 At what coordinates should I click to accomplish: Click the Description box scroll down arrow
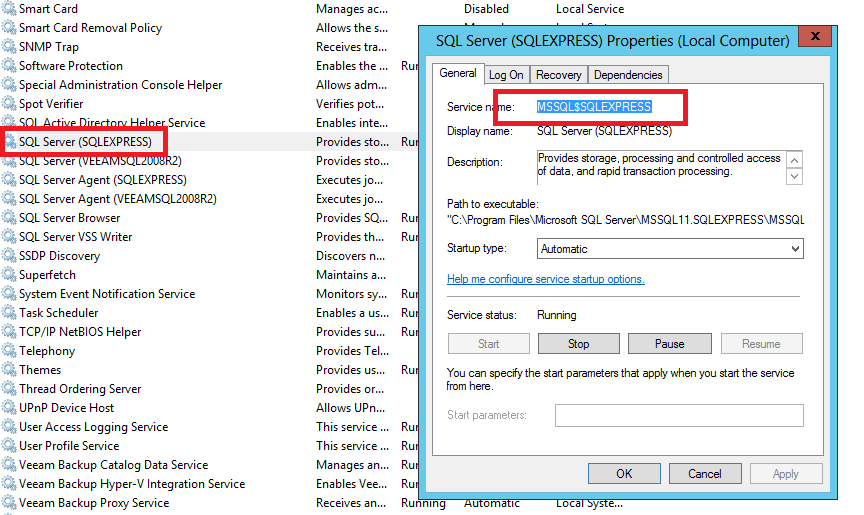794,177
